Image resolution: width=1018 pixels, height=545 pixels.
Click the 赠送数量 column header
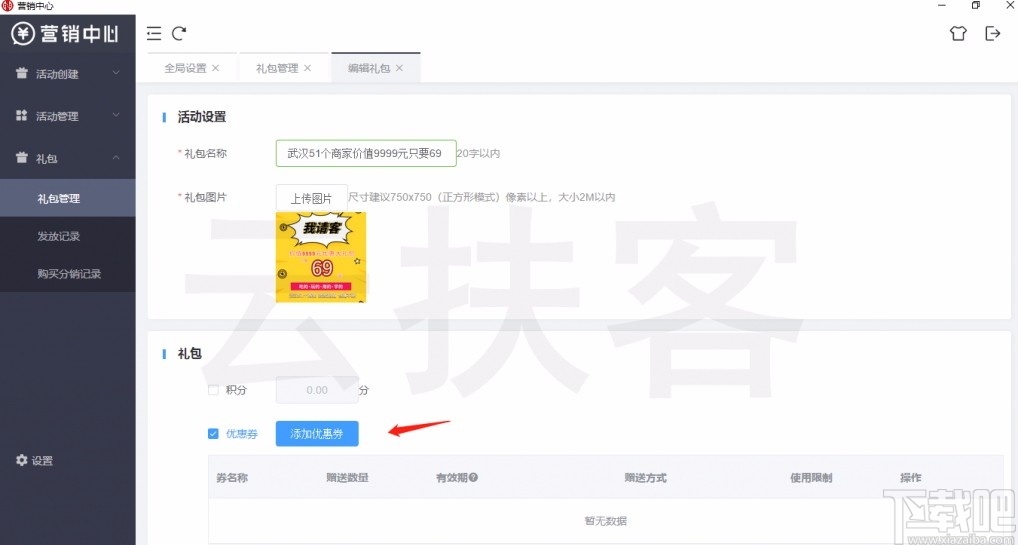347,477
